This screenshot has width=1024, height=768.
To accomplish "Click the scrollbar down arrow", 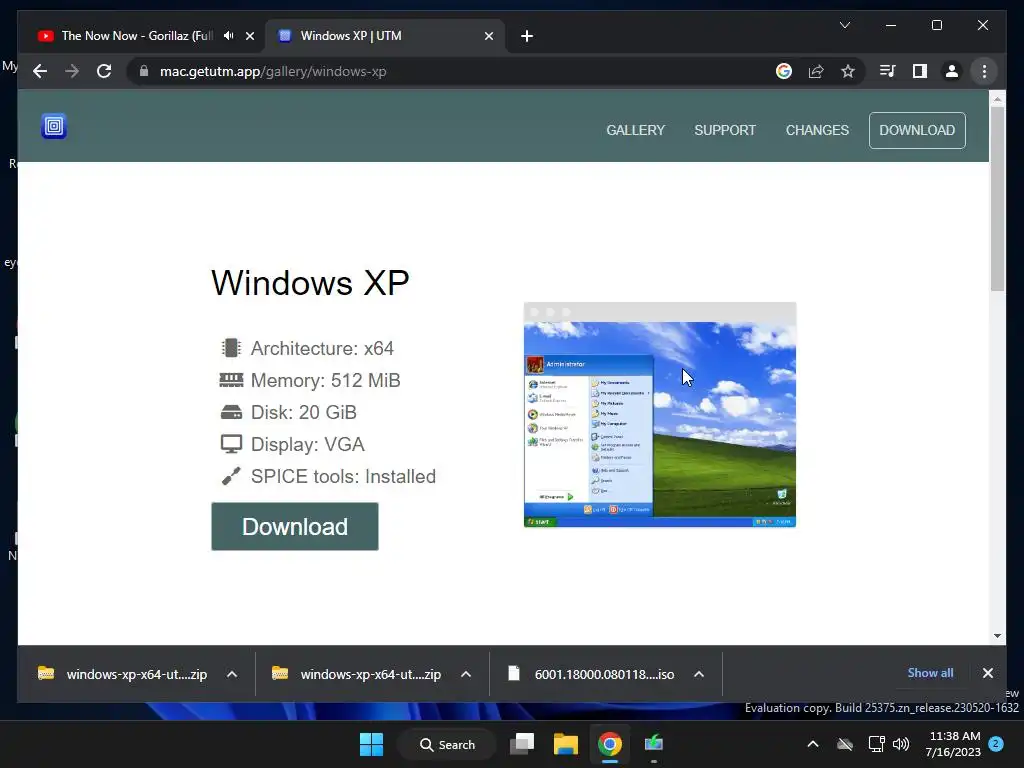I will click(997, 635).
